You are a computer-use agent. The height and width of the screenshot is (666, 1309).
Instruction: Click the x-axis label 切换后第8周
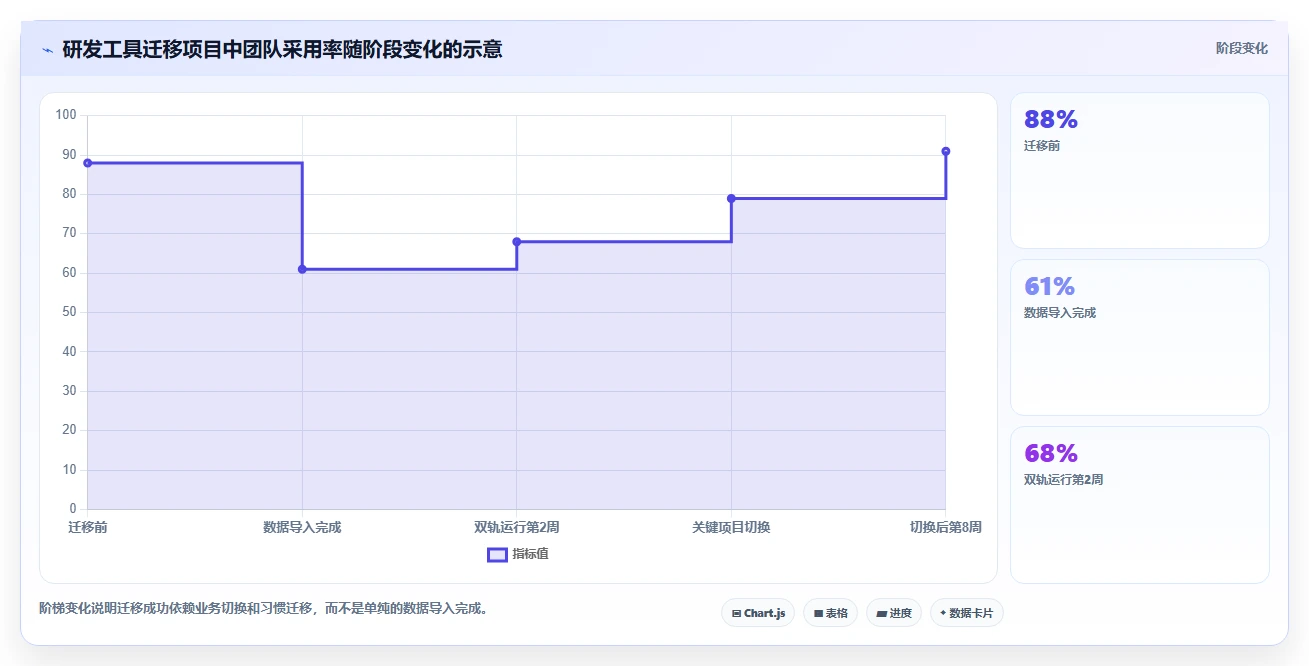click(x=946, y=527)
